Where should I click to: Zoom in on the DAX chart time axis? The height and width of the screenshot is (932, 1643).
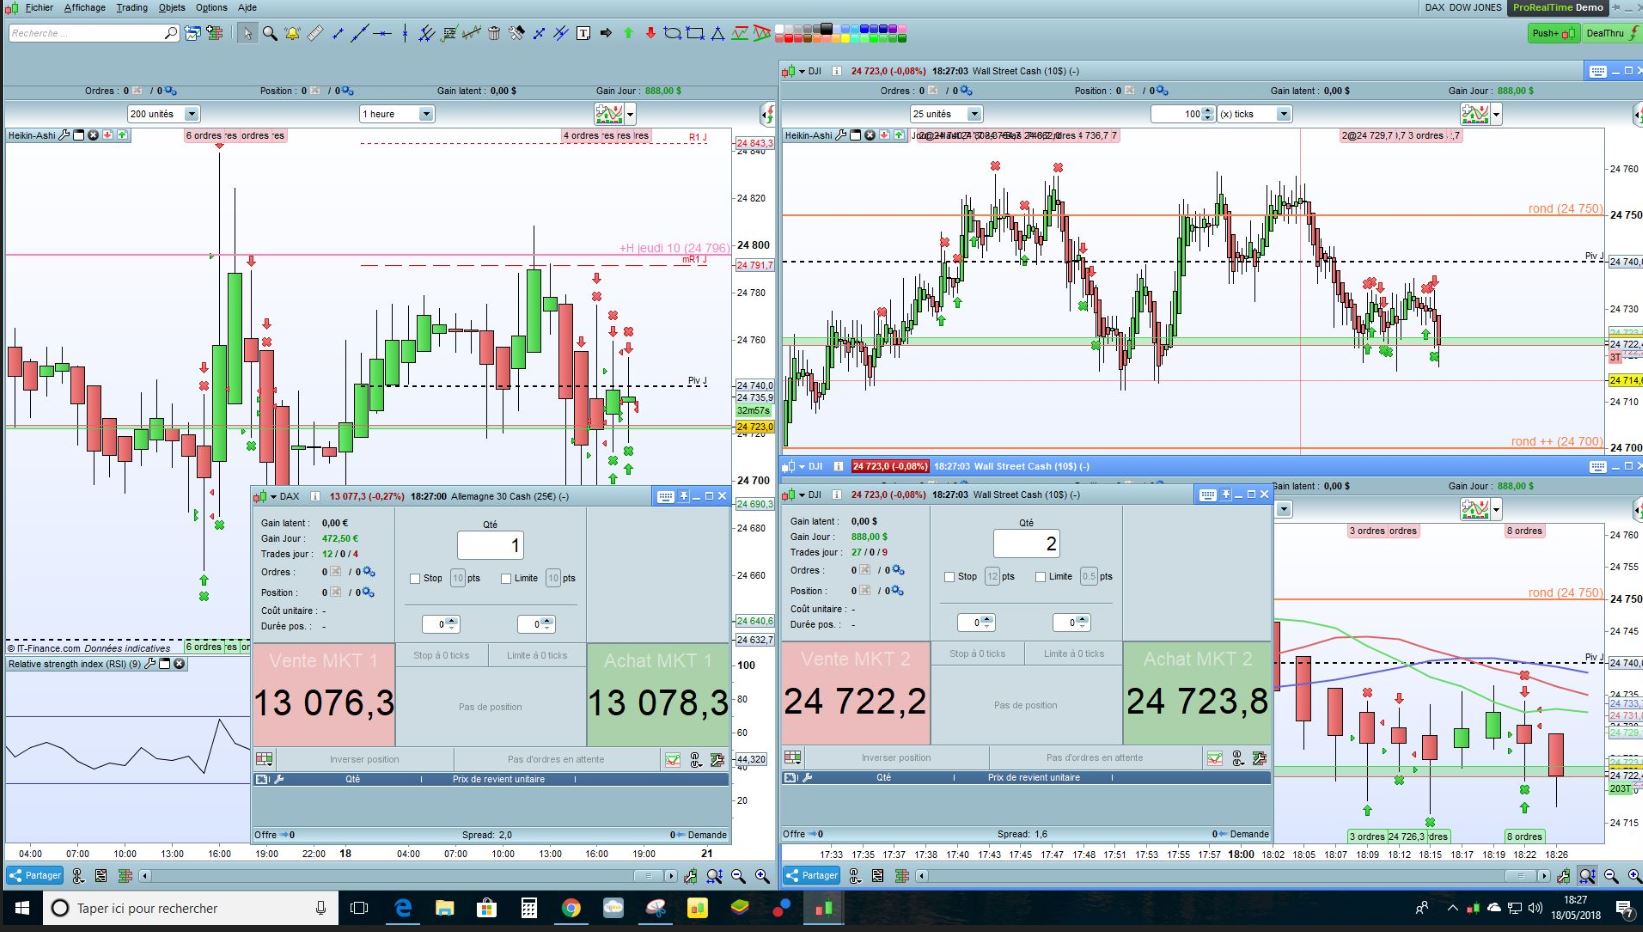pos(762,876)
